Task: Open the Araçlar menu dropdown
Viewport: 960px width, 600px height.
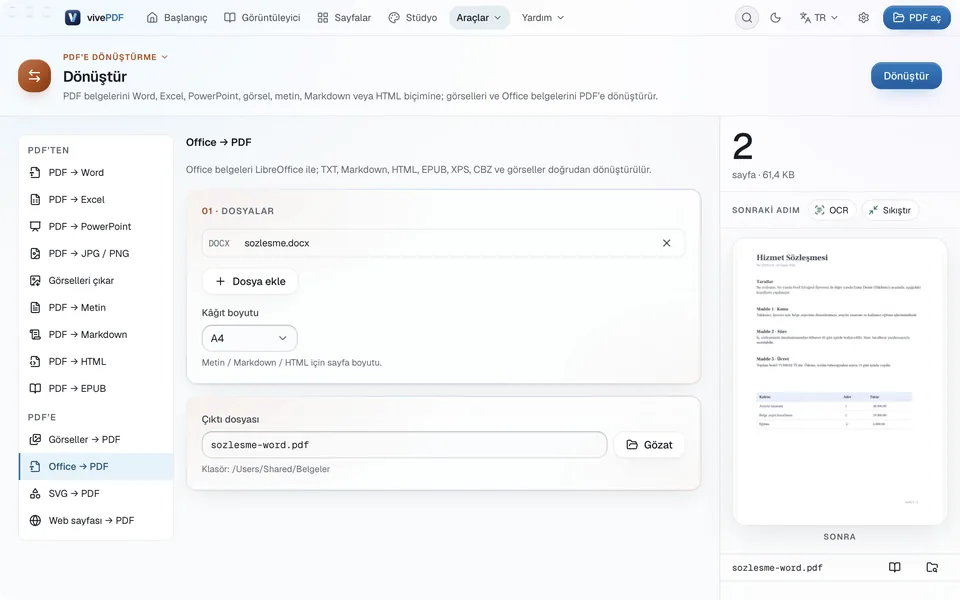Action: [x=479, y=18]
